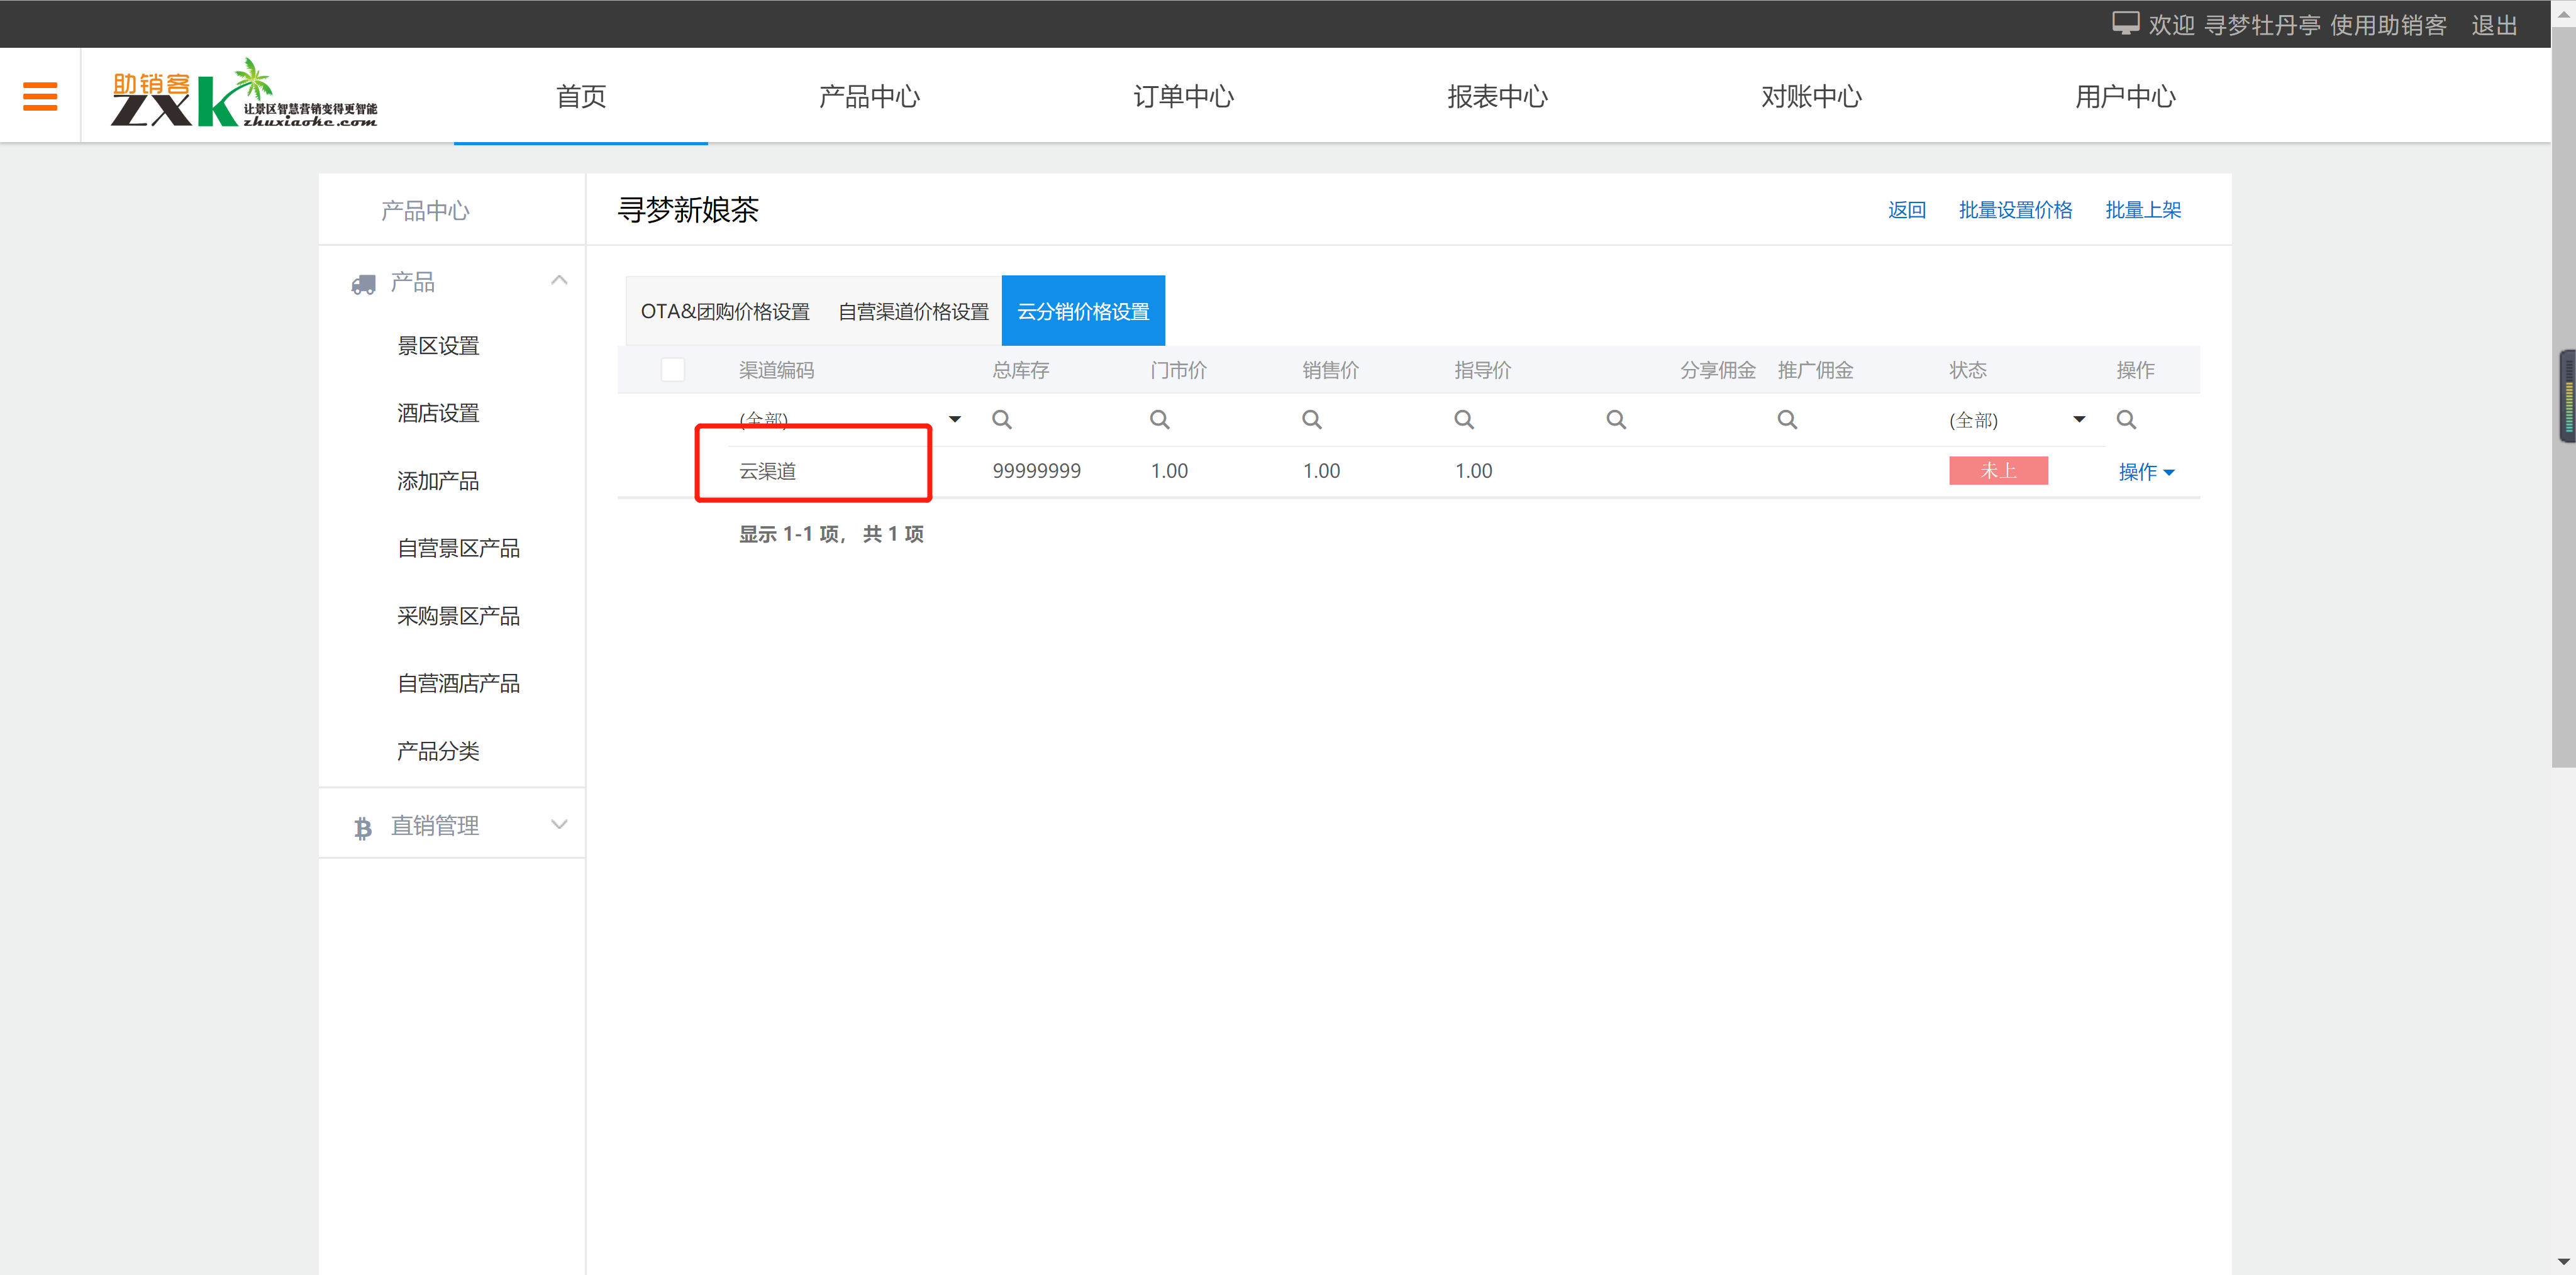Click the search icon under 推广佣金 column
Screen dimensions: 2576x1275
[x=1787, y=420]
